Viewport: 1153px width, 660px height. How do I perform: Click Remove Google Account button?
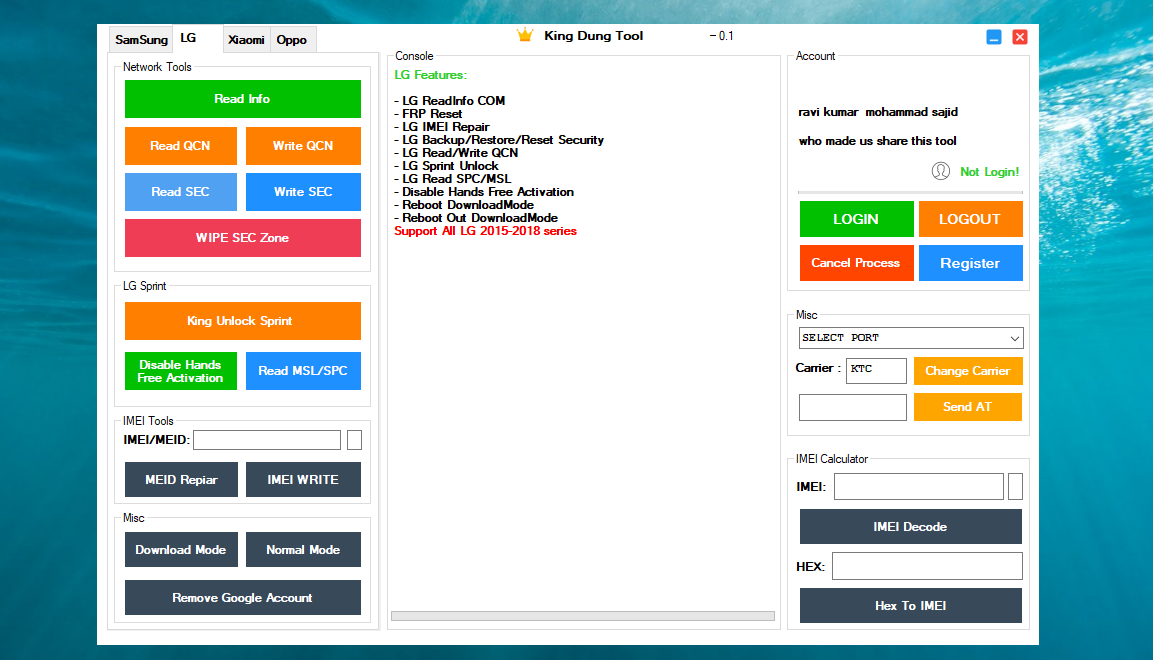tap(243, 598)
